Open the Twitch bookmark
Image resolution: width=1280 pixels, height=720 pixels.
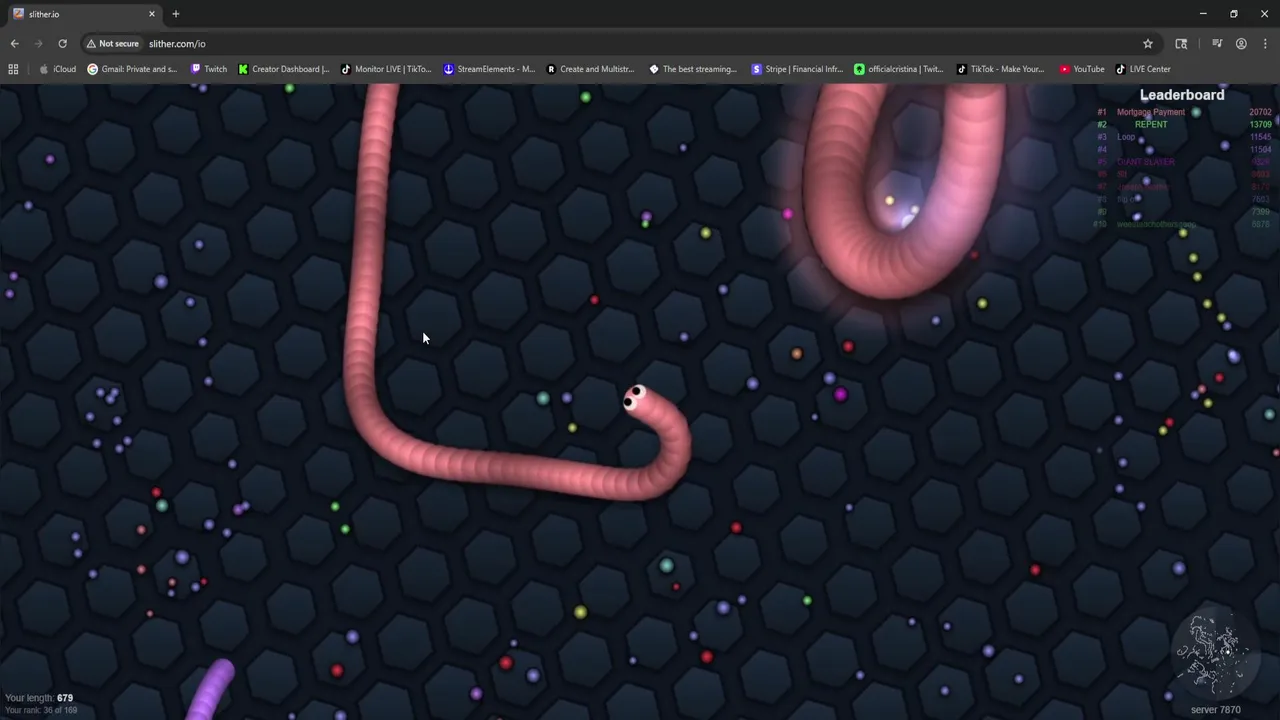click(x=209, y=69)
